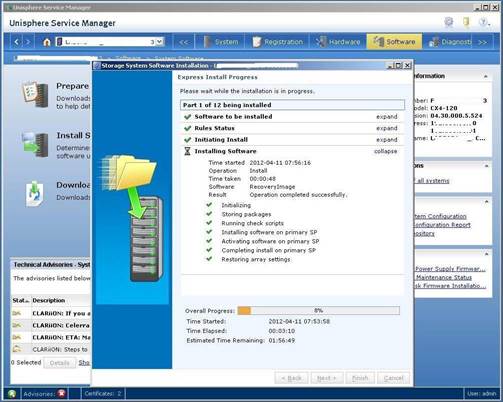
Task: Open the settings gear icon at top right
Action: [449, 22]
